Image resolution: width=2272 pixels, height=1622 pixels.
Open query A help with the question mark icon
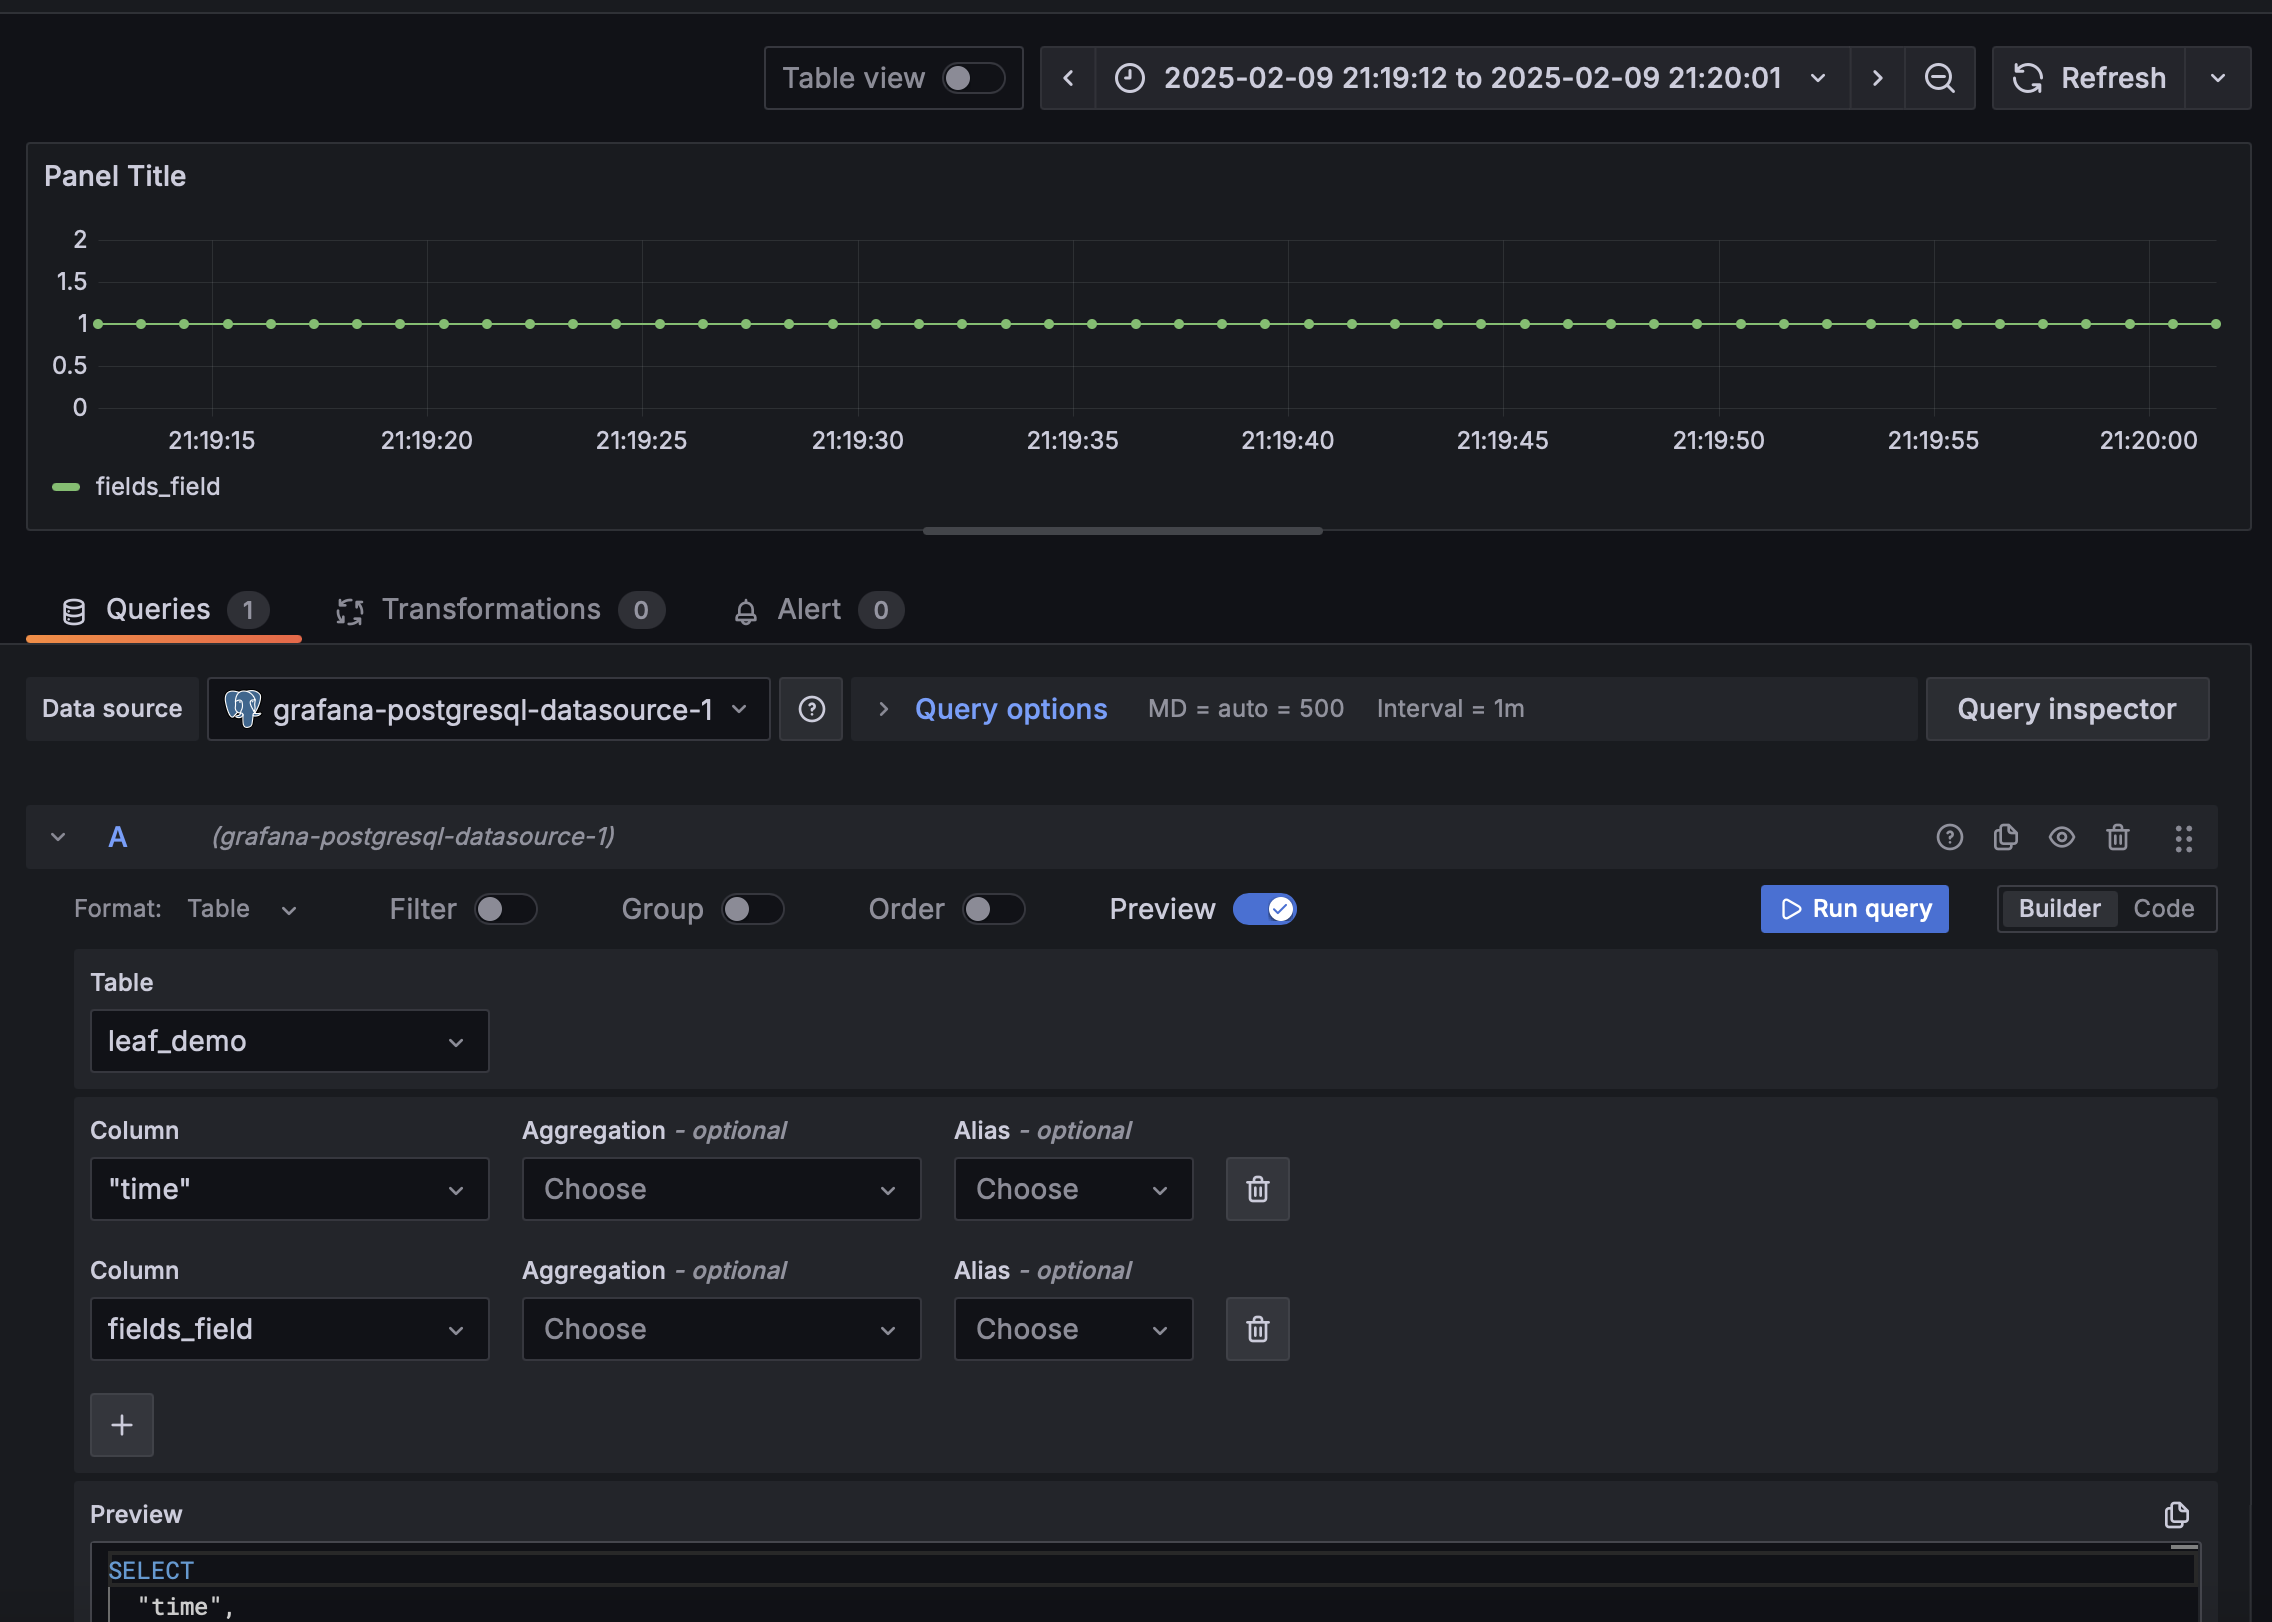pyautogui.click(x=1950, y=838)
